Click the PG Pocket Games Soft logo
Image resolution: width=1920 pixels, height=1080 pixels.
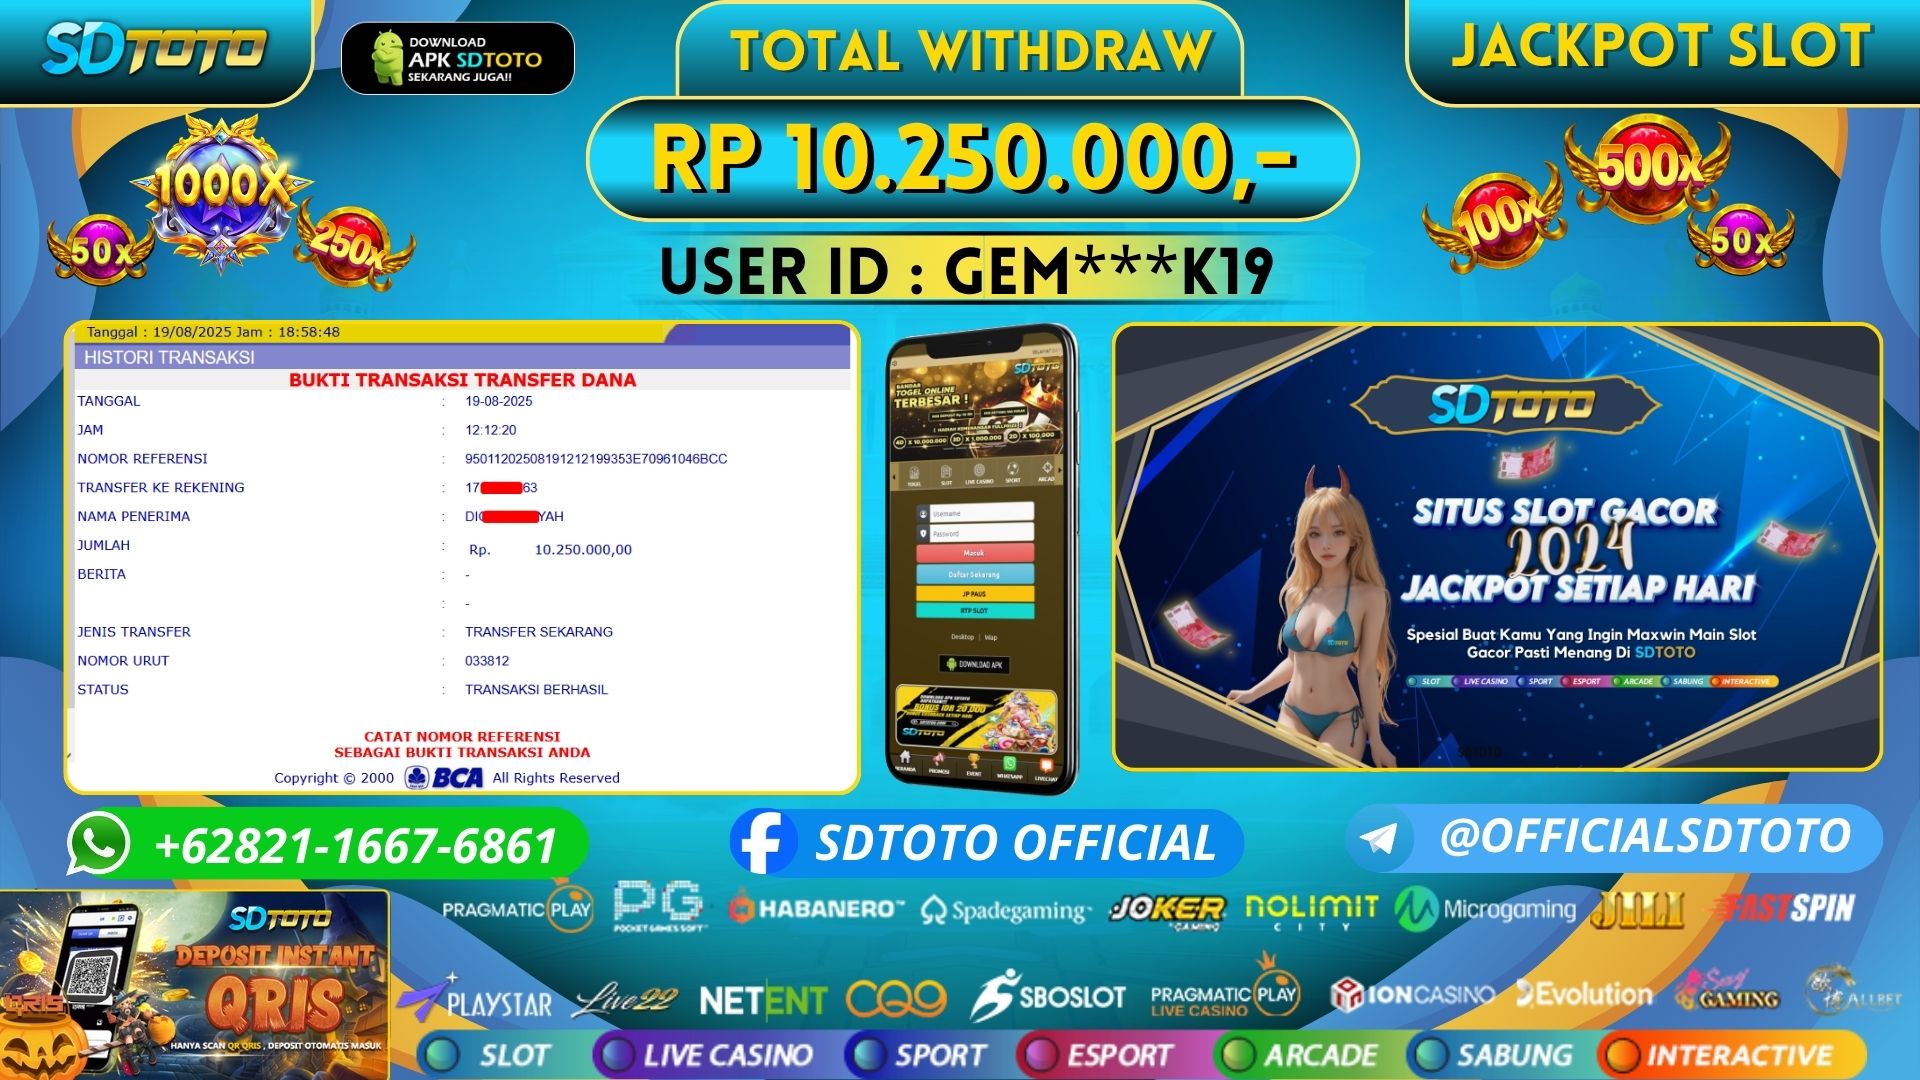point(658,906)
